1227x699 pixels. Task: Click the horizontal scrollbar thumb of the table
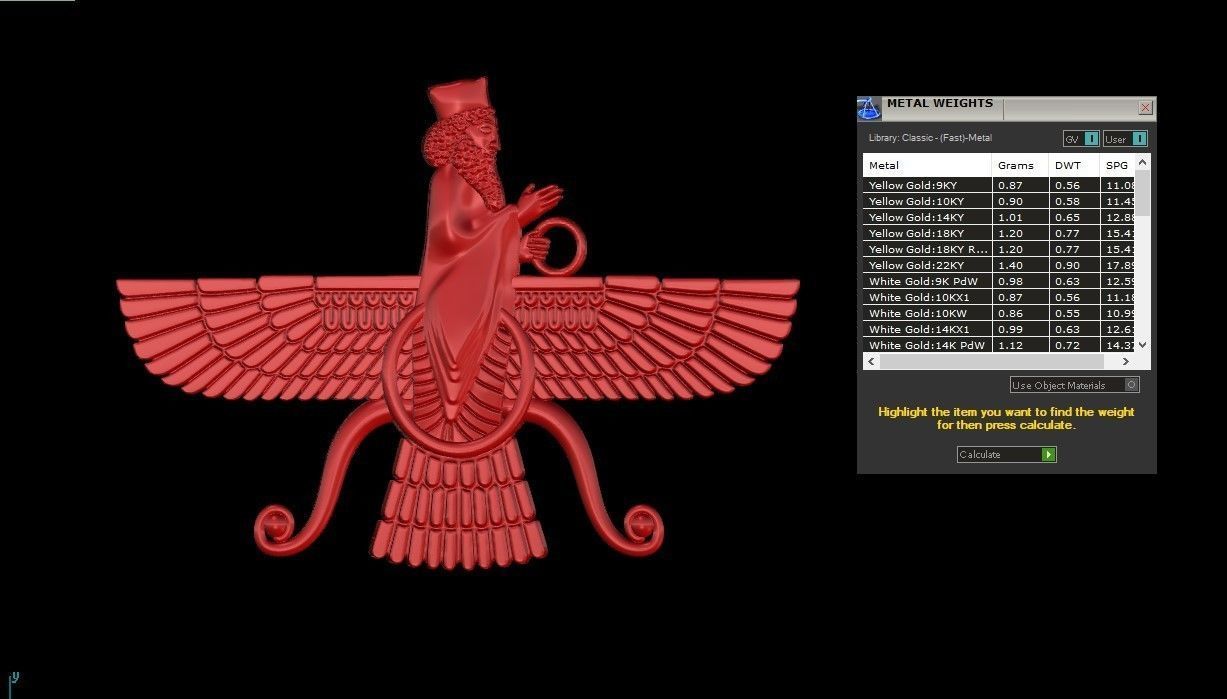coord(991,362)
